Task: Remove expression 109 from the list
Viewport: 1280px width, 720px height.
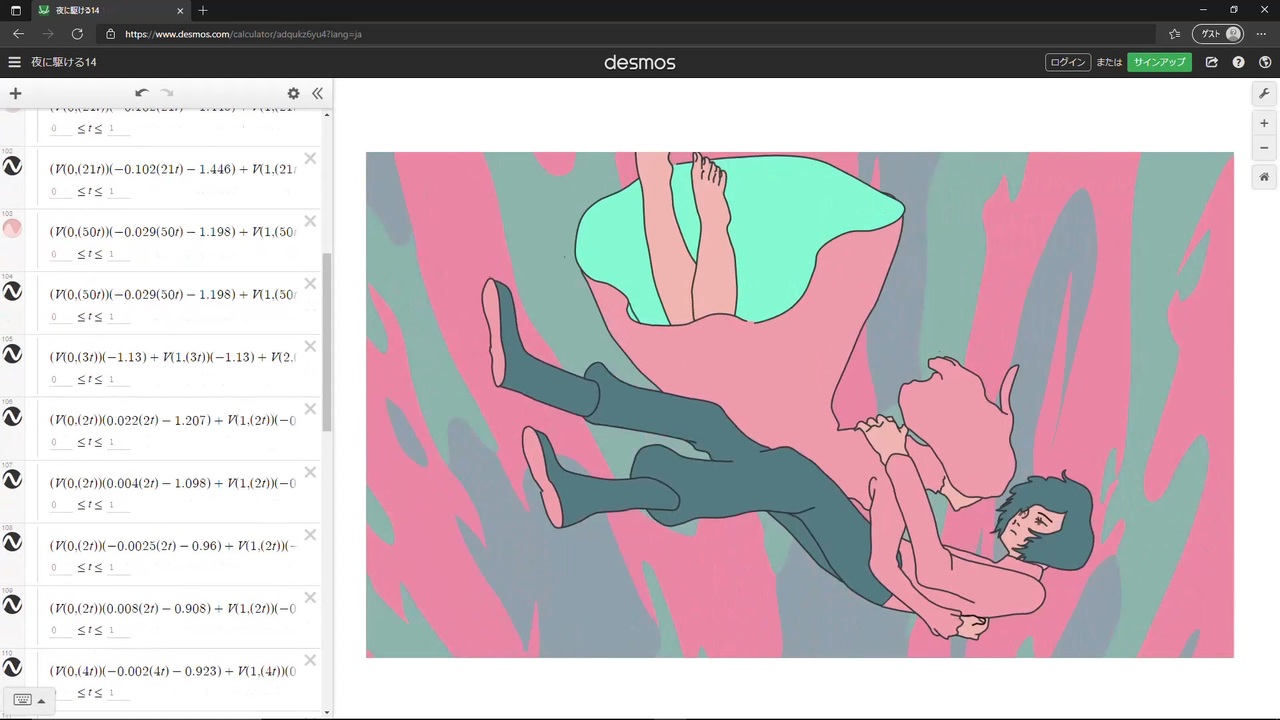Action: (310, 597)
